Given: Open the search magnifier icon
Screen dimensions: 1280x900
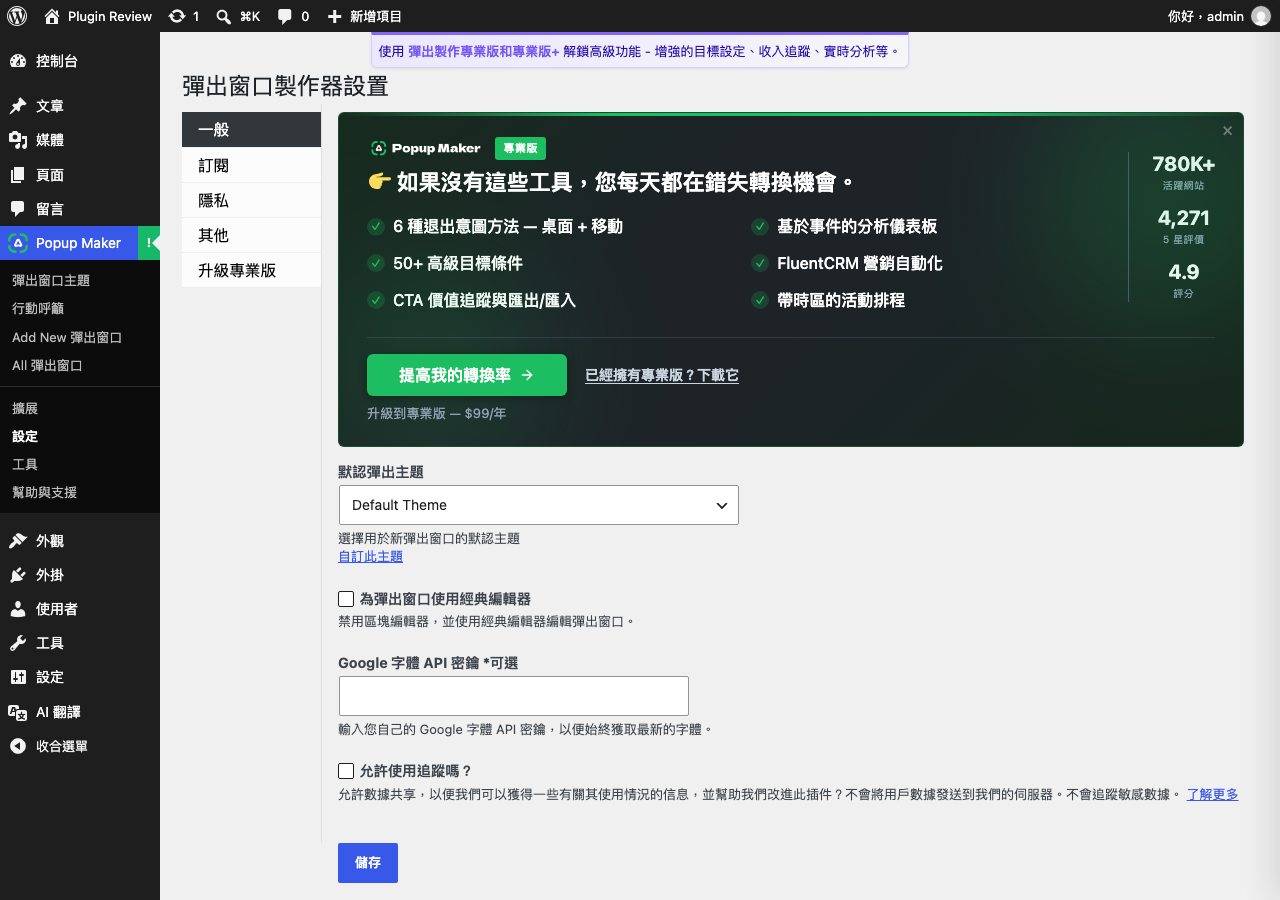Looking at the screenshot, I should pyautogui.click(x=225, y=16).
